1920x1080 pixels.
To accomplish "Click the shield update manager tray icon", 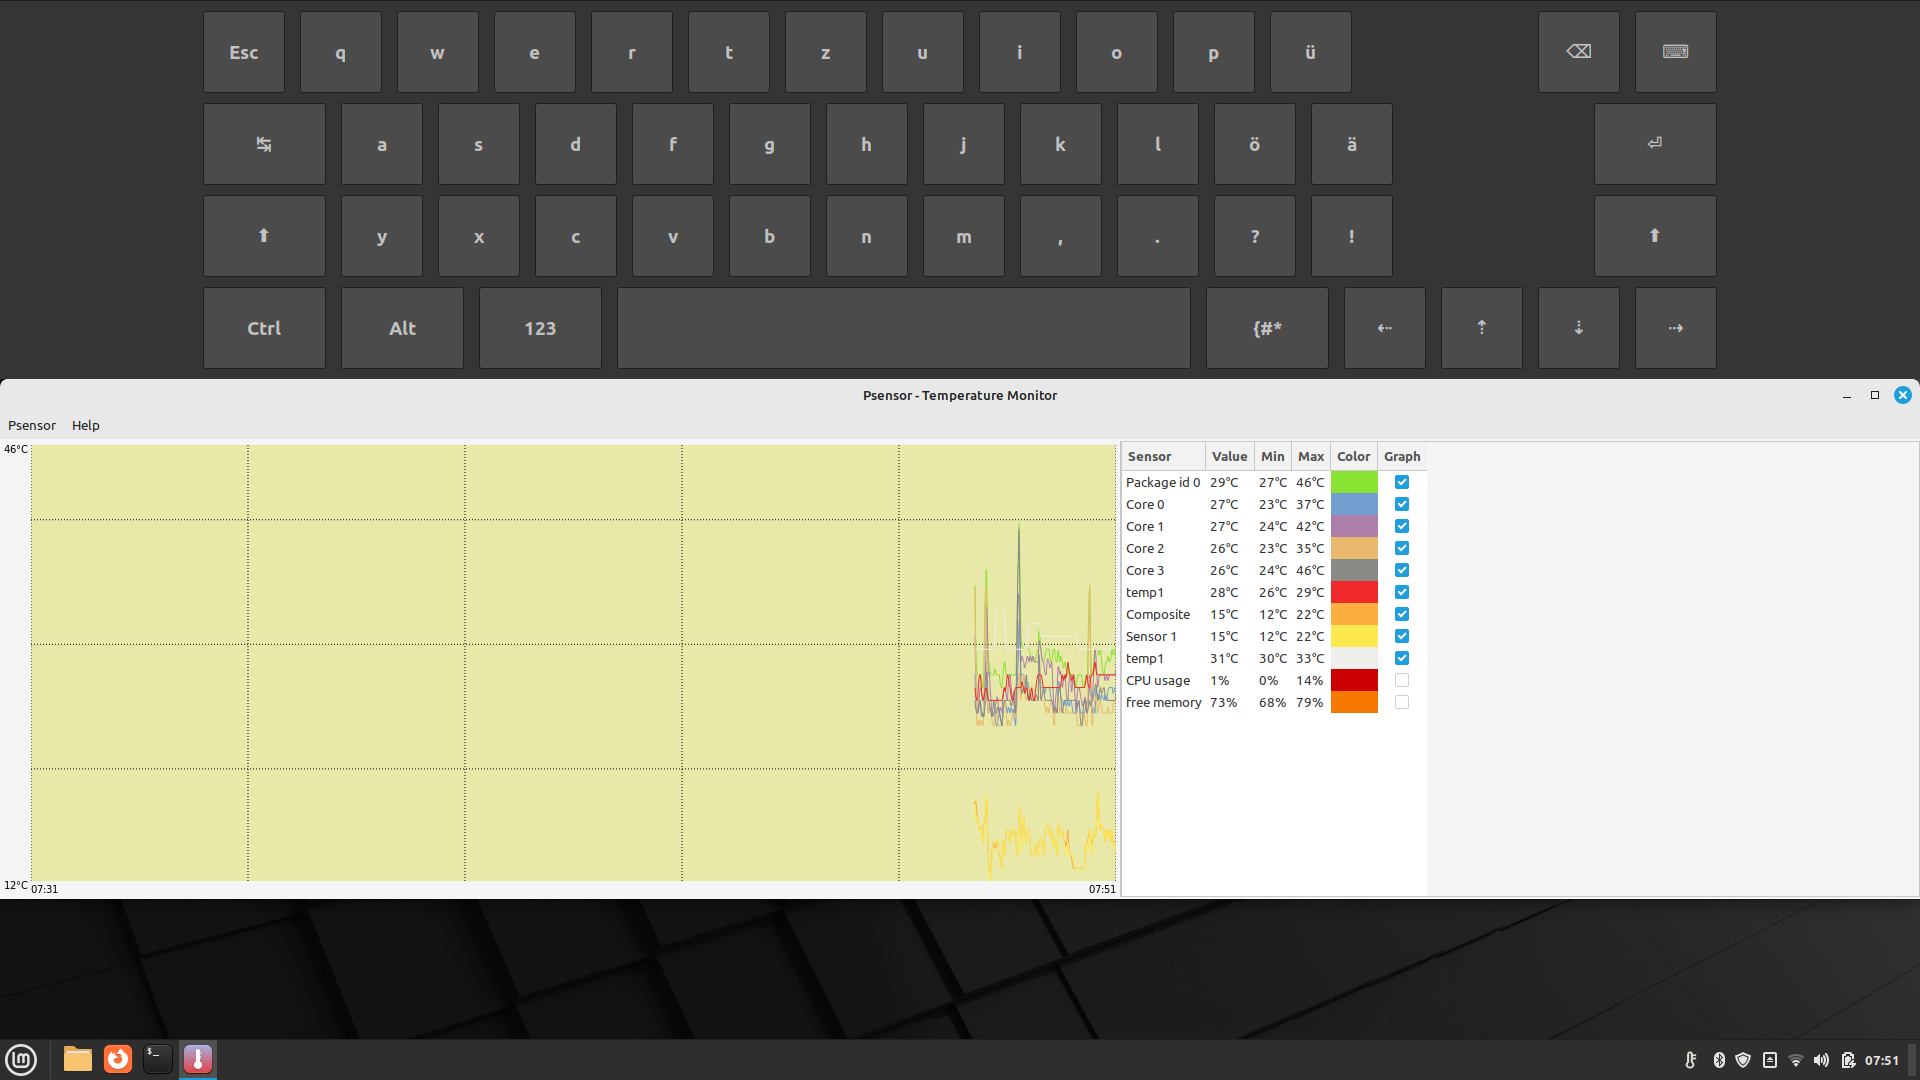I will 1743,1060.
